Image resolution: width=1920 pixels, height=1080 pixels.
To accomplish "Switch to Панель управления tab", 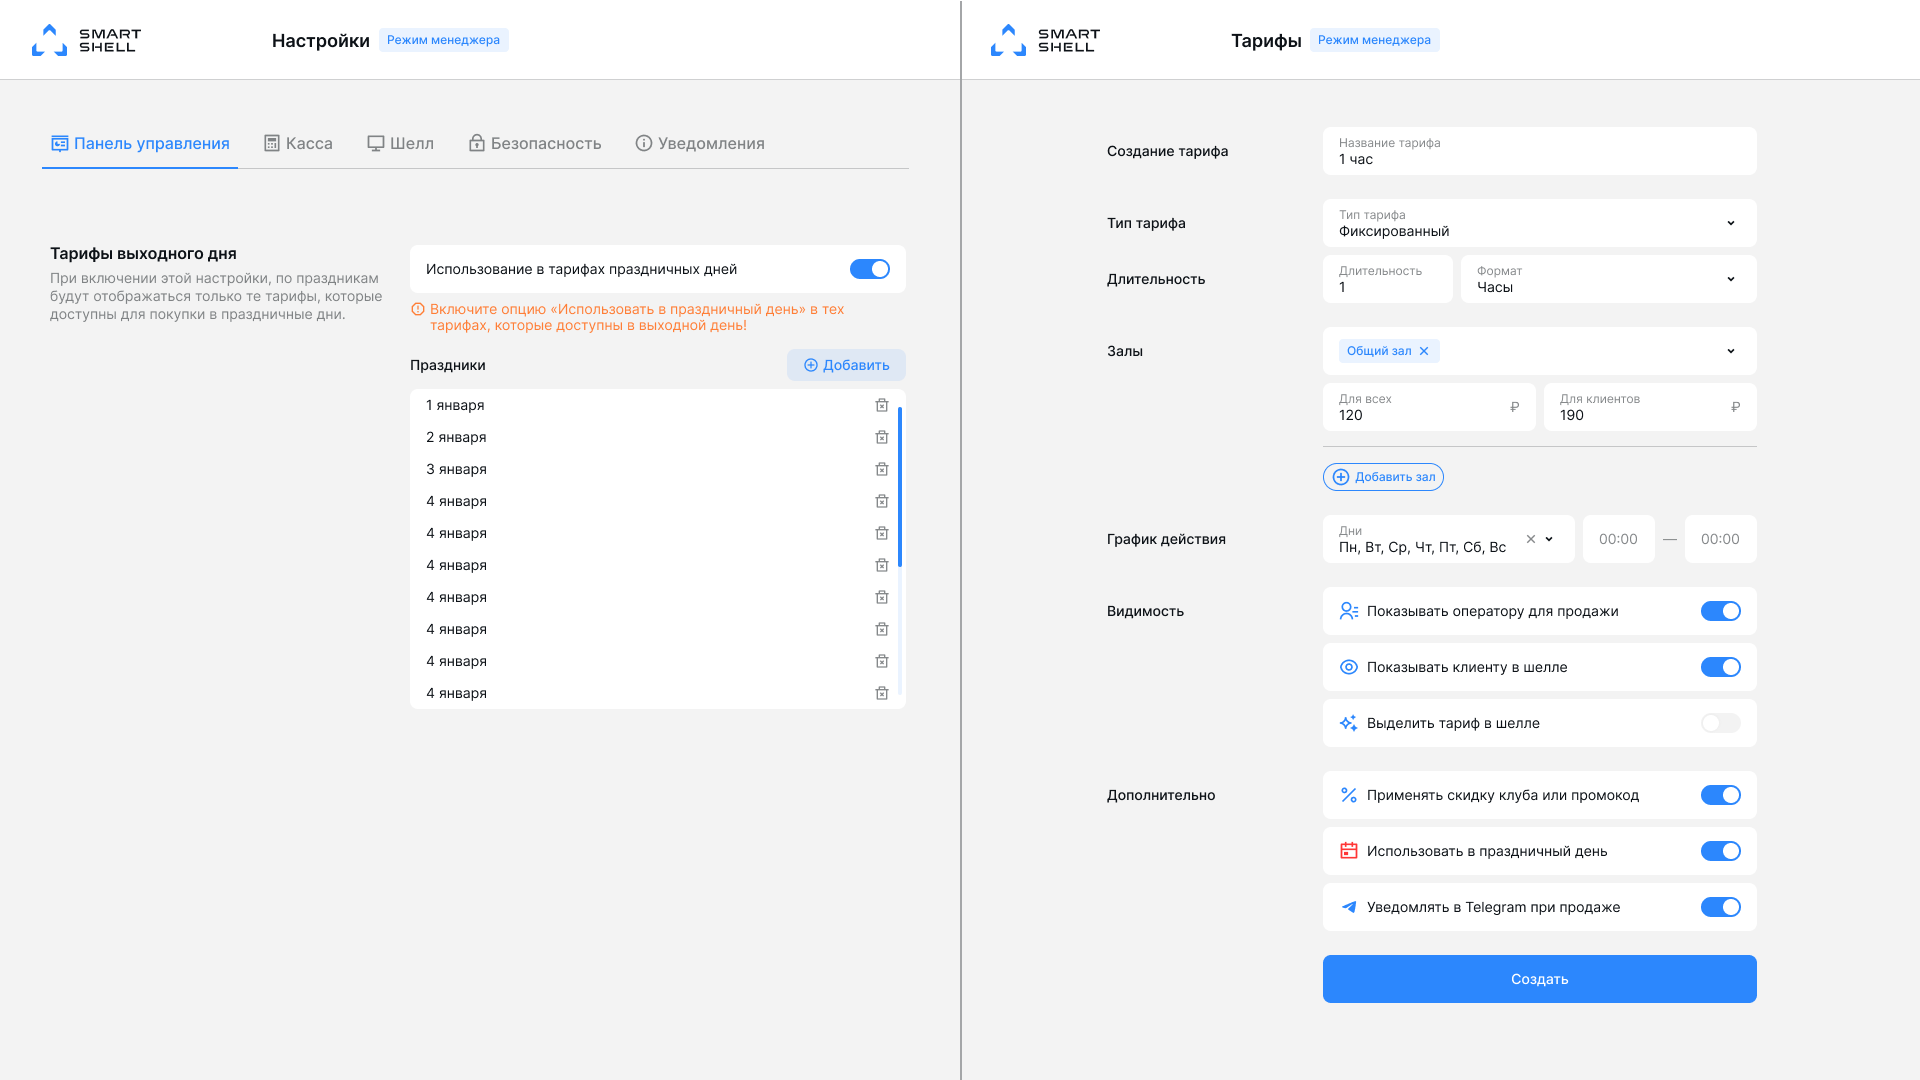I will tap(140, 143).
